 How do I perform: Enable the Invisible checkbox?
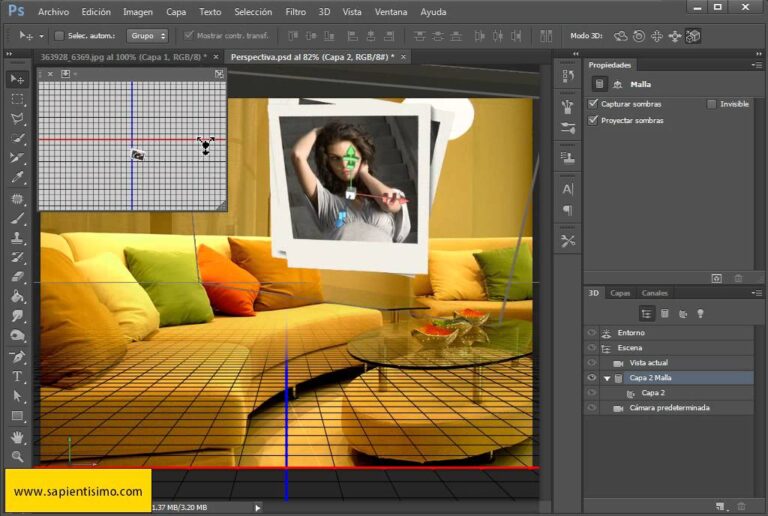(x=711, y=104)
